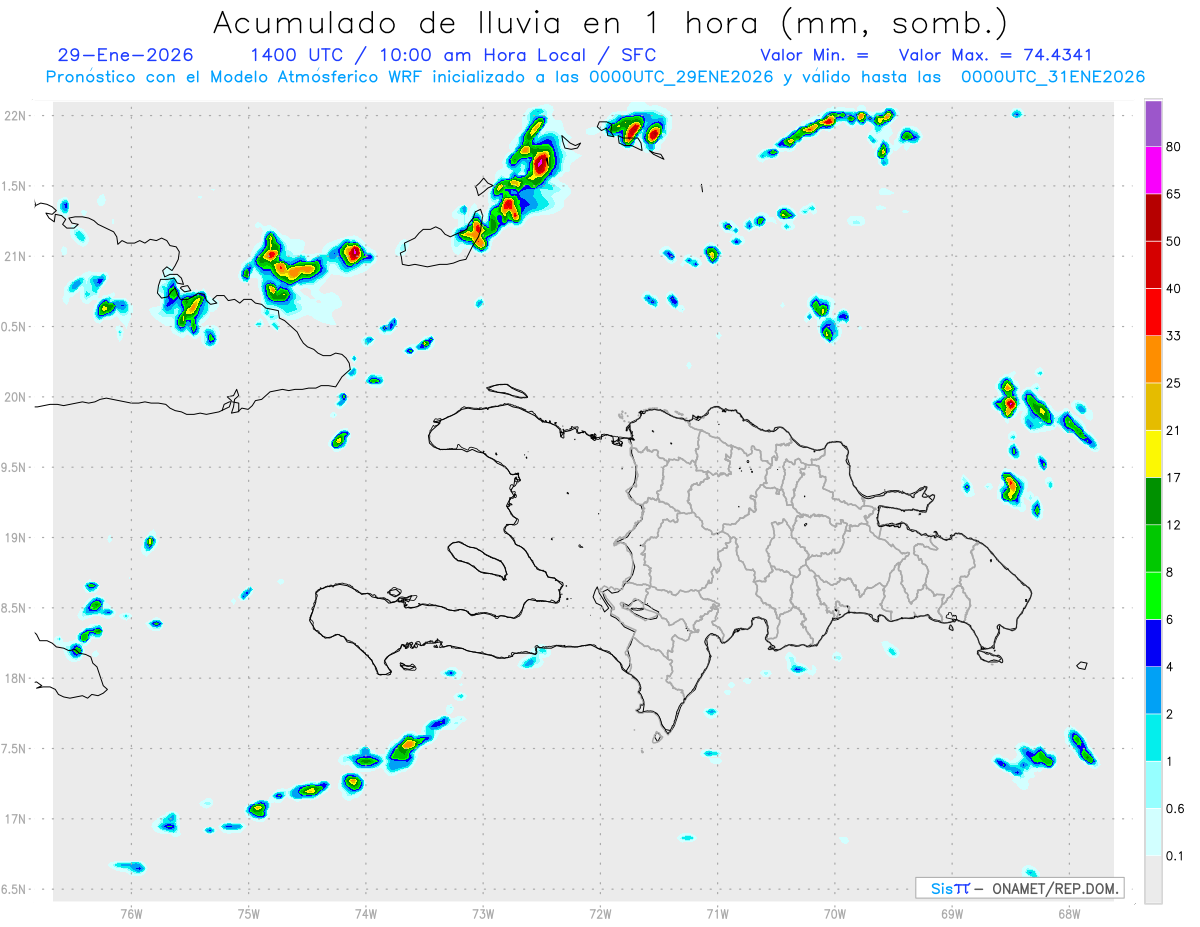The image size is (1200, 927).
Task: Click the gray swatch below 0.1
Action: tap(1153, 879)
